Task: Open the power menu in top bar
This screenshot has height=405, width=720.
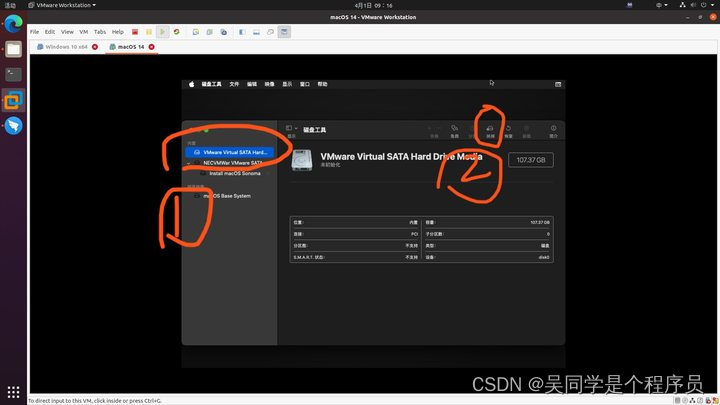Action: click(x=707, y=5)
